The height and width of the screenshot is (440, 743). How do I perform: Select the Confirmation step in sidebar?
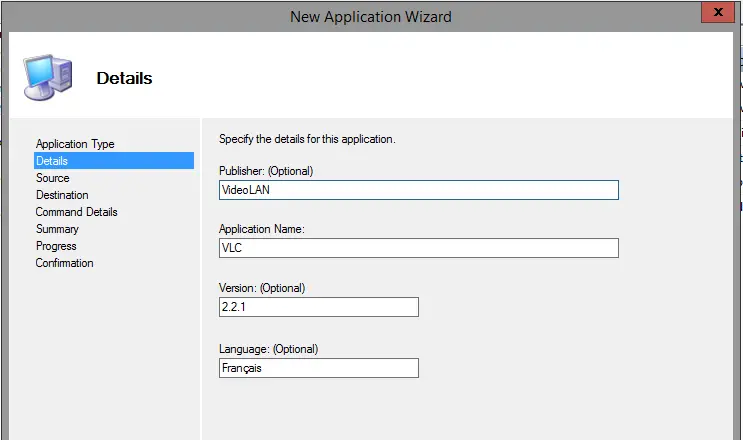[x=64, y=263]
